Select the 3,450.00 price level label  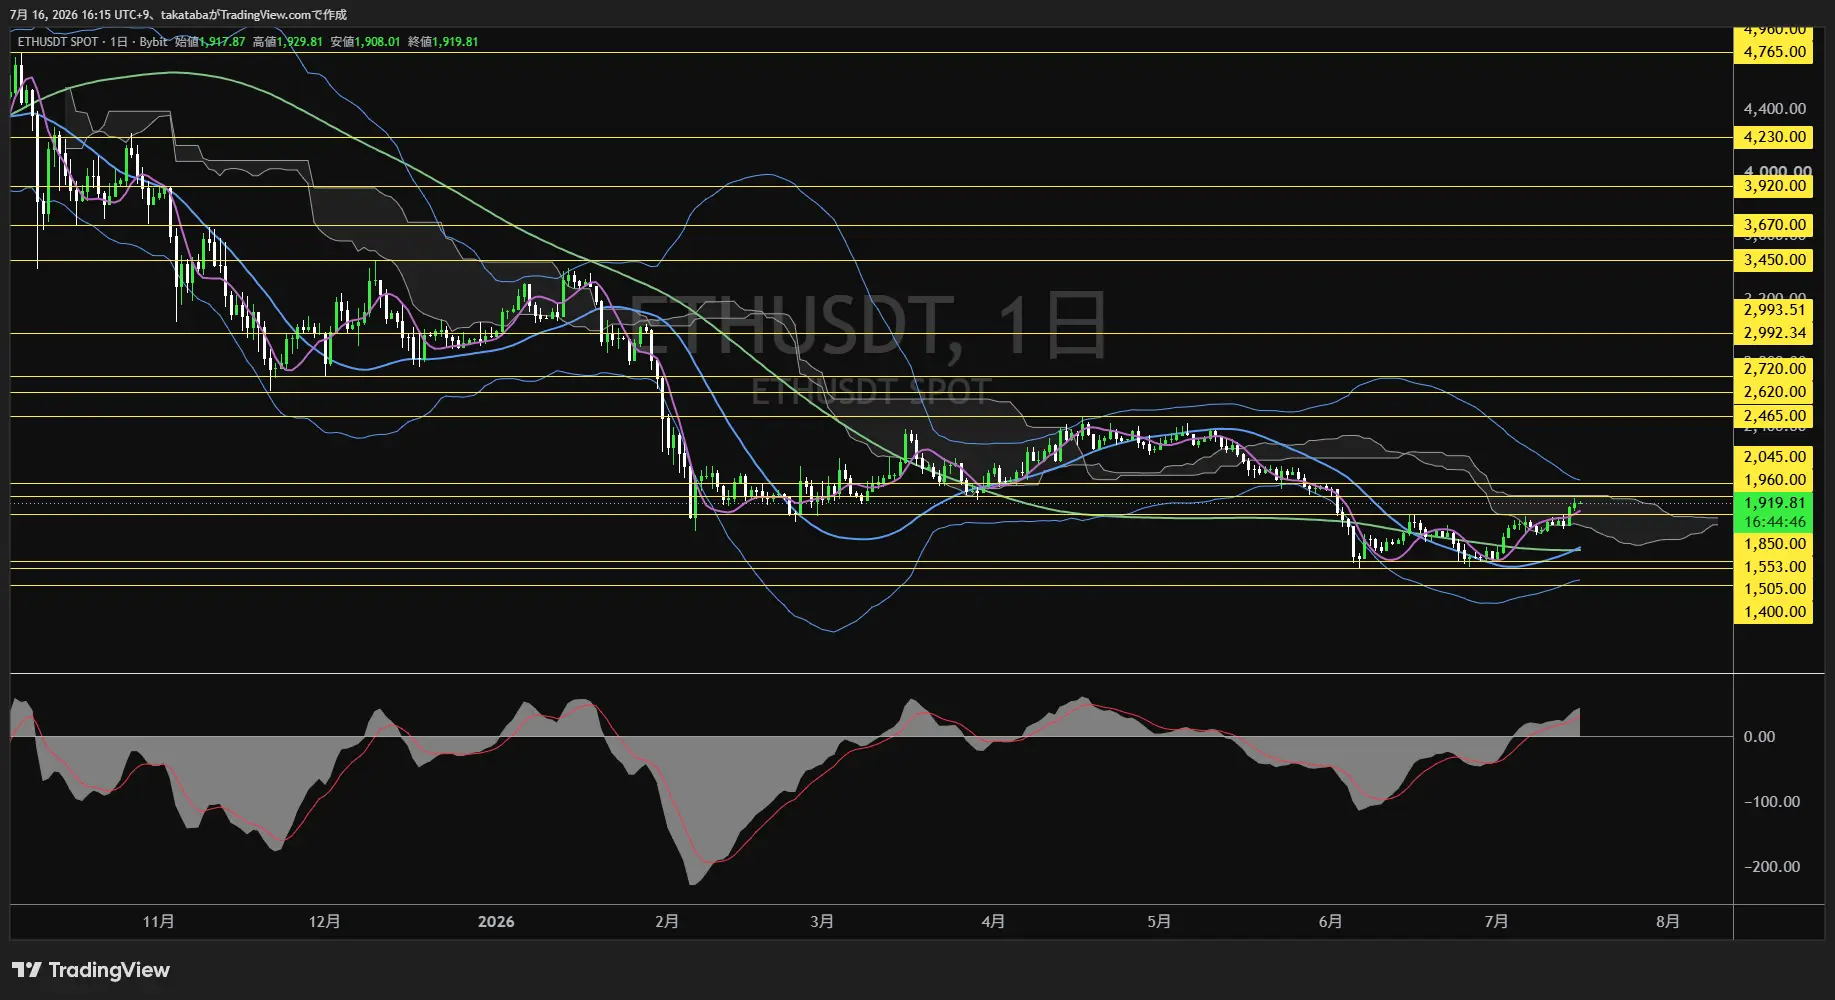(1774, 260)
